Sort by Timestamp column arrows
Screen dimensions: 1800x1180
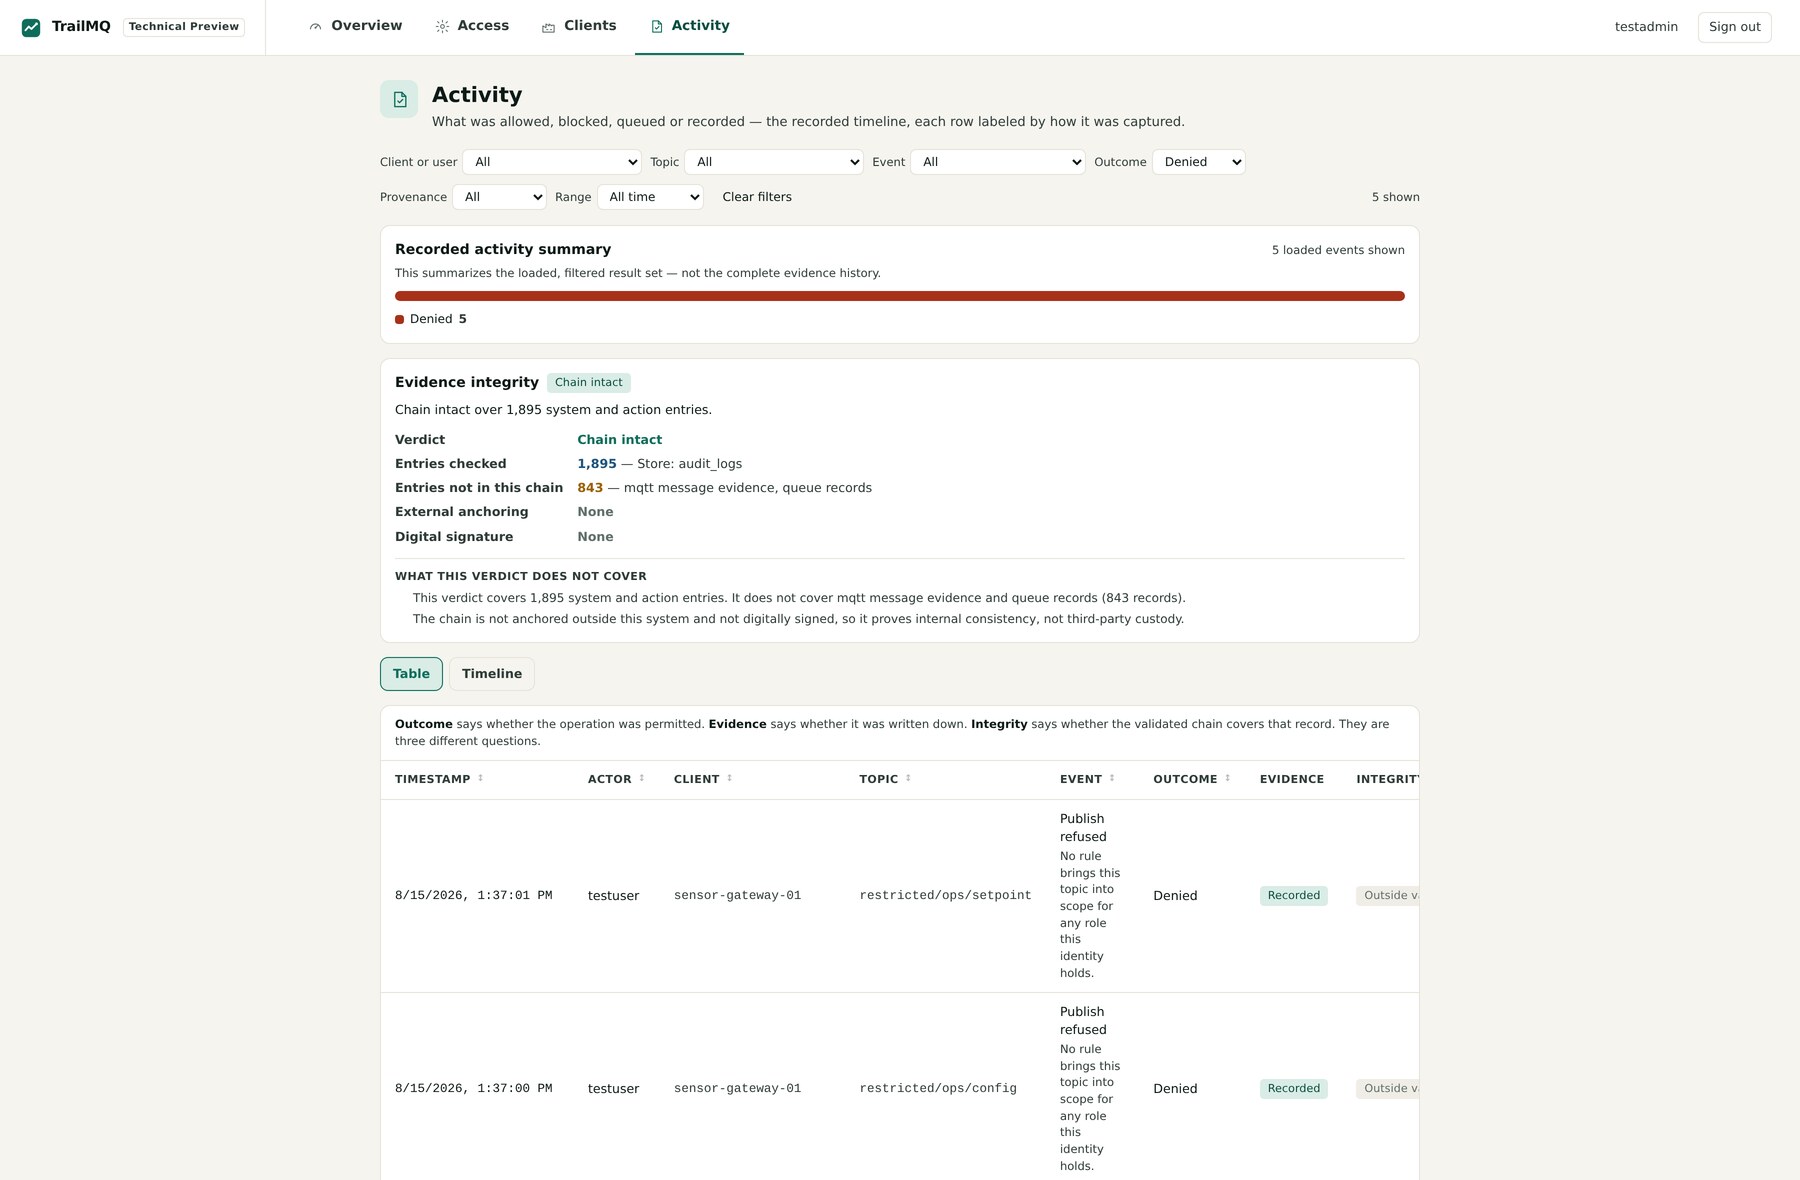(480, 778)
